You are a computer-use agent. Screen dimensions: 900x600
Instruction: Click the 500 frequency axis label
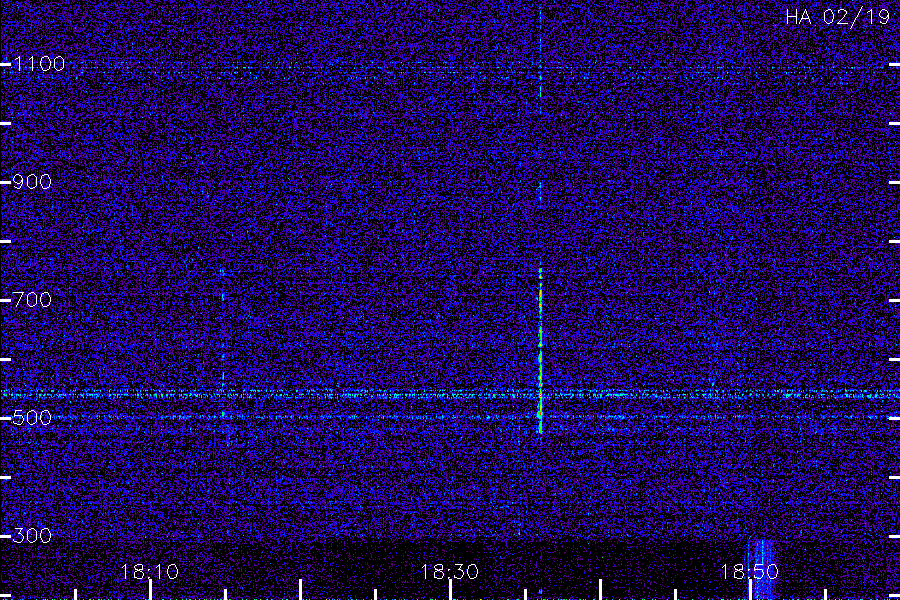click(32, 417)
